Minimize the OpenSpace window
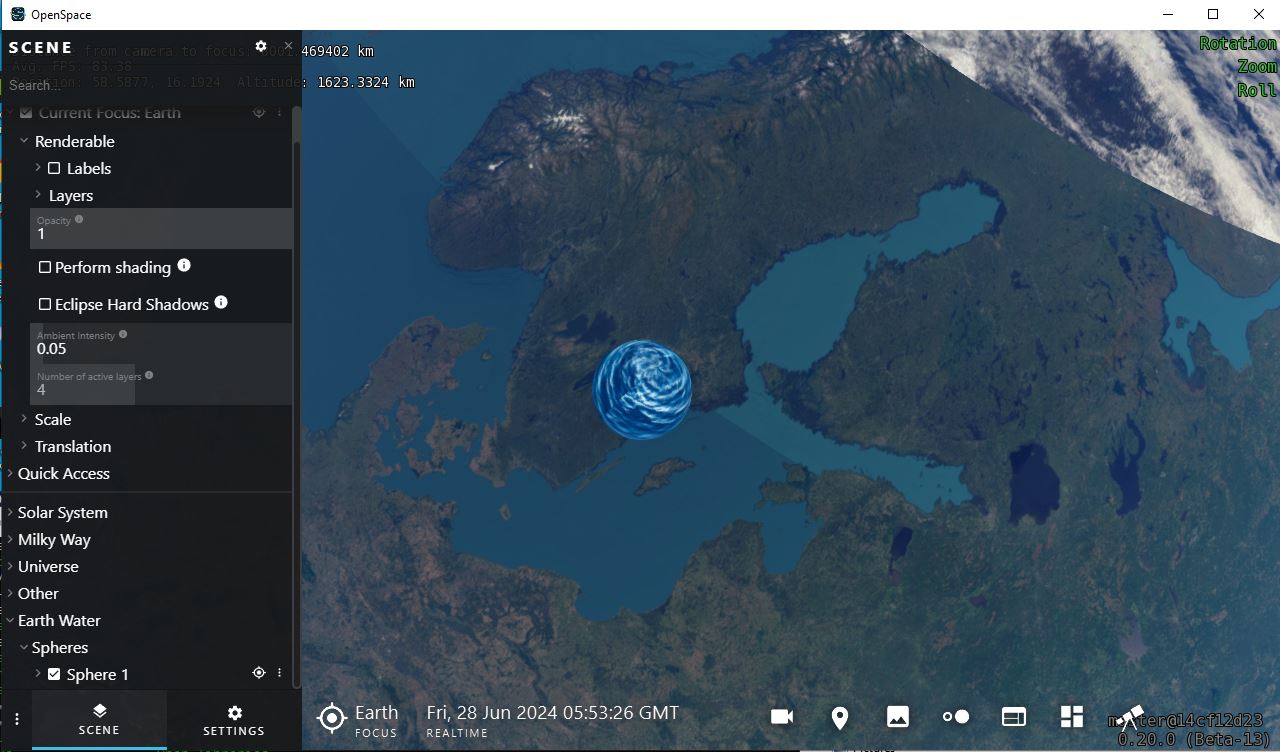 [1167, 14]
